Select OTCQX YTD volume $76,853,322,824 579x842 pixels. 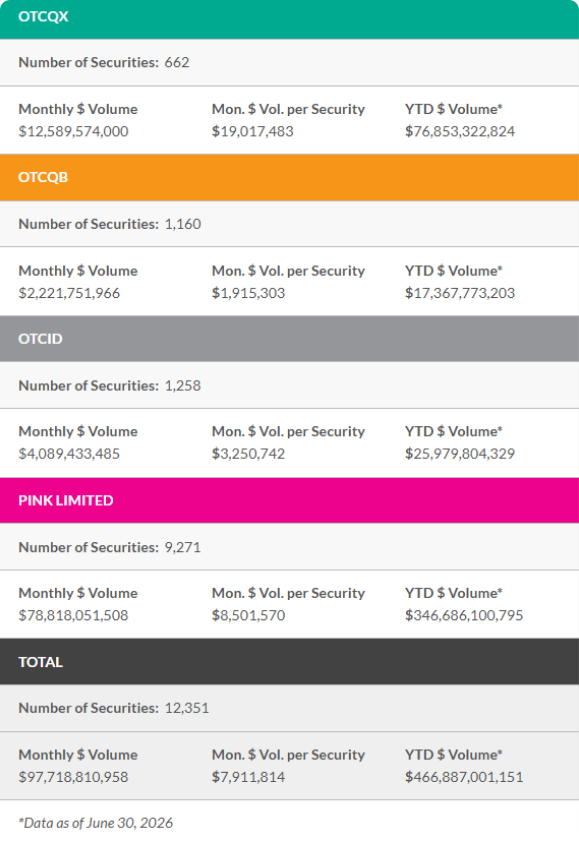click(460, 131)
